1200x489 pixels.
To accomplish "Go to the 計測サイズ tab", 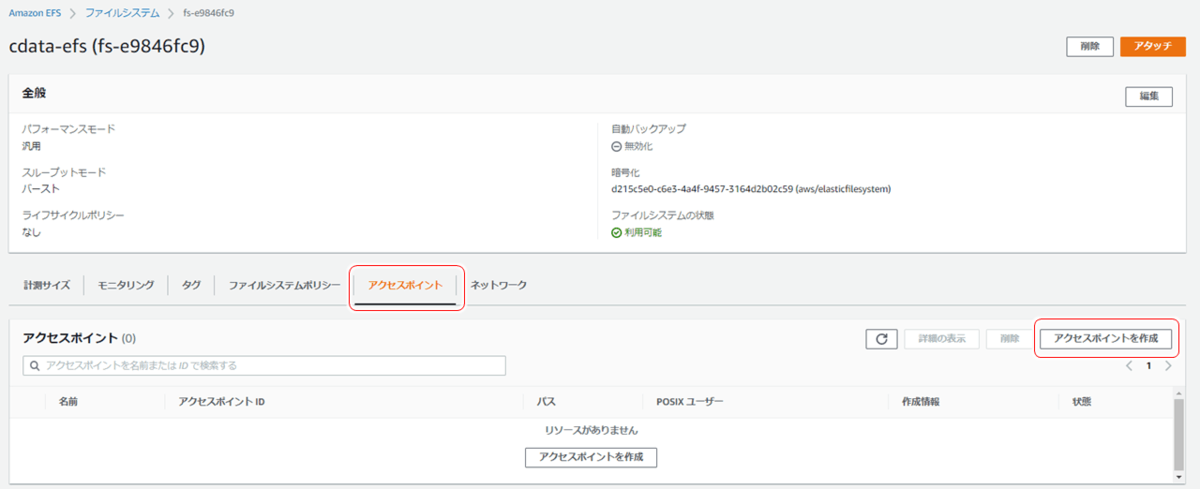I will (x=47, y=285).
